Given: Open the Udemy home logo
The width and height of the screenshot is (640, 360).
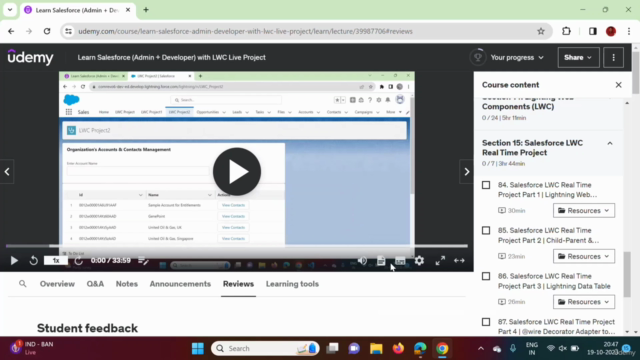Looking at the screenshot, I should (x=30, y=58).
